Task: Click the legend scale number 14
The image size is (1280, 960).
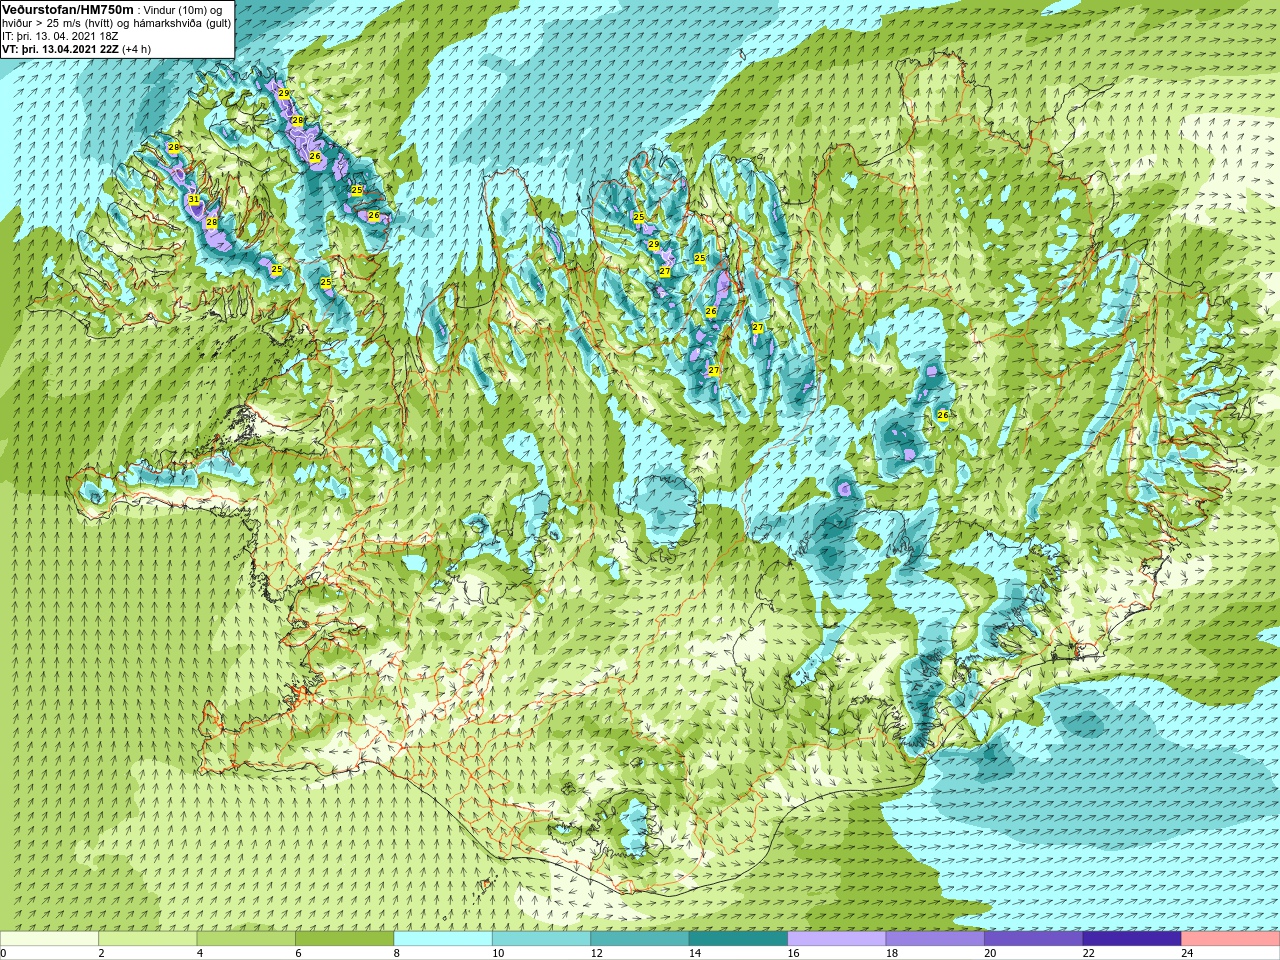Action: coord(695,953)
